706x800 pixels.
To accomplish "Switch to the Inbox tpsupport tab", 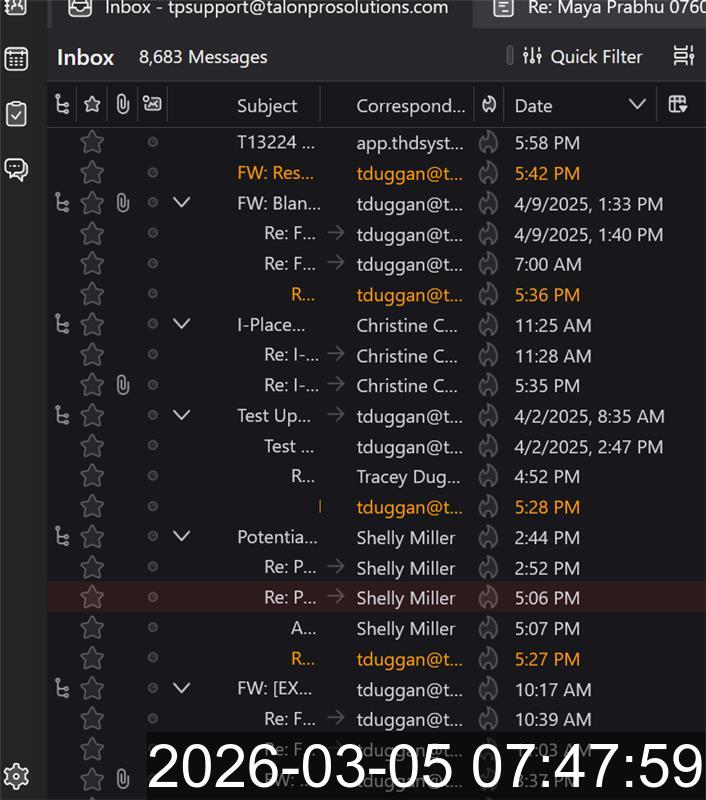I will (260, 9).
